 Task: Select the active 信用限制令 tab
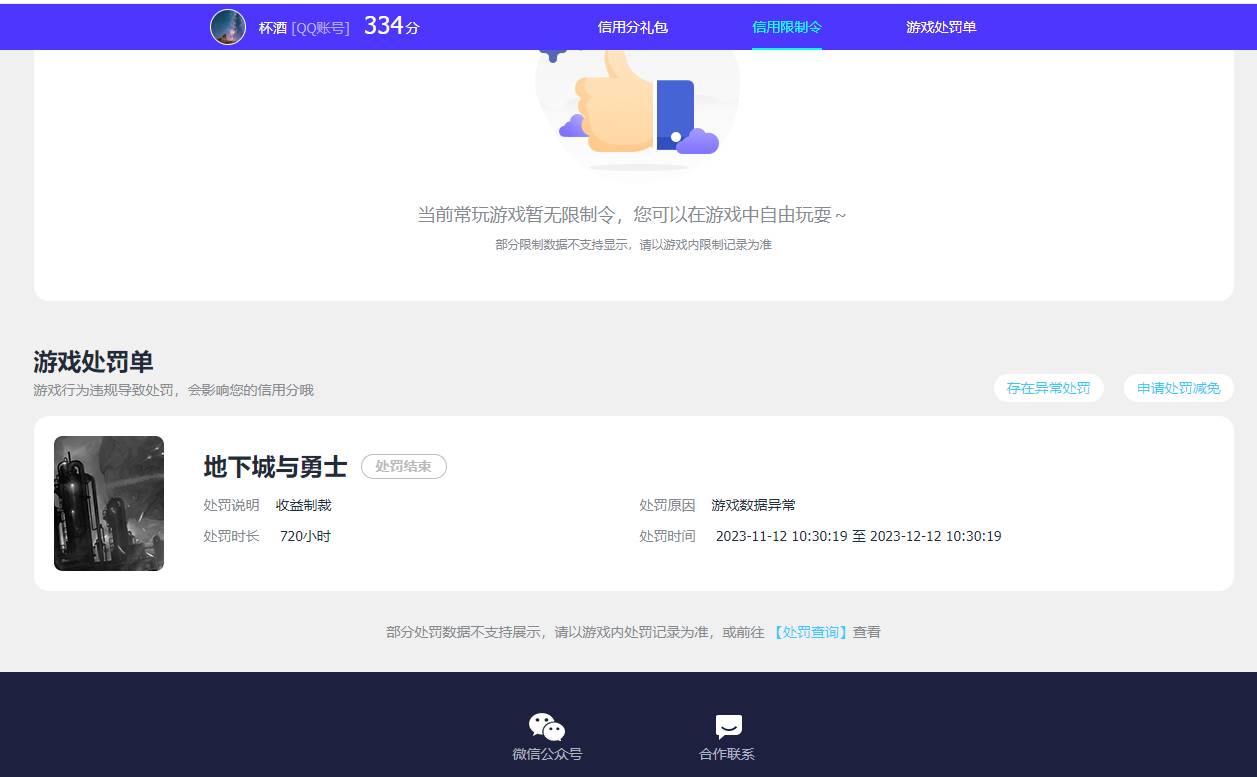point(786,27)
